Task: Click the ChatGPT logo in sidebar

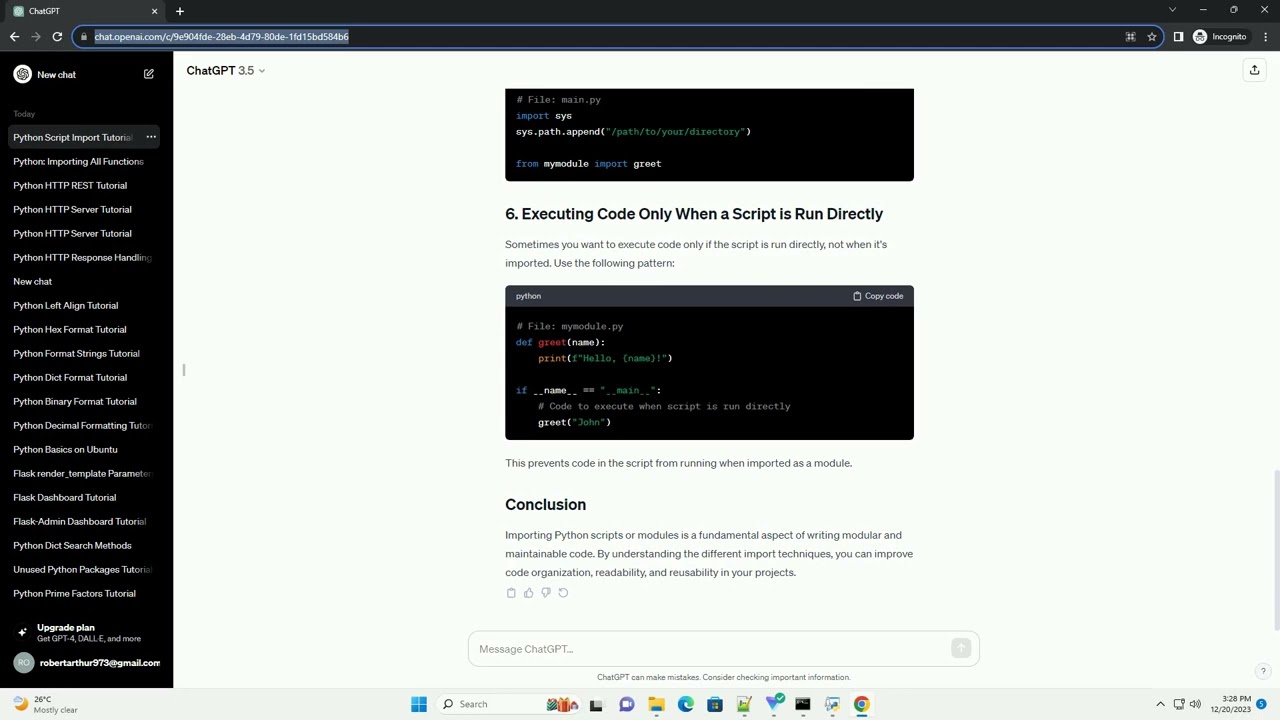Action: pyautogui.click(x=22, y=74)
